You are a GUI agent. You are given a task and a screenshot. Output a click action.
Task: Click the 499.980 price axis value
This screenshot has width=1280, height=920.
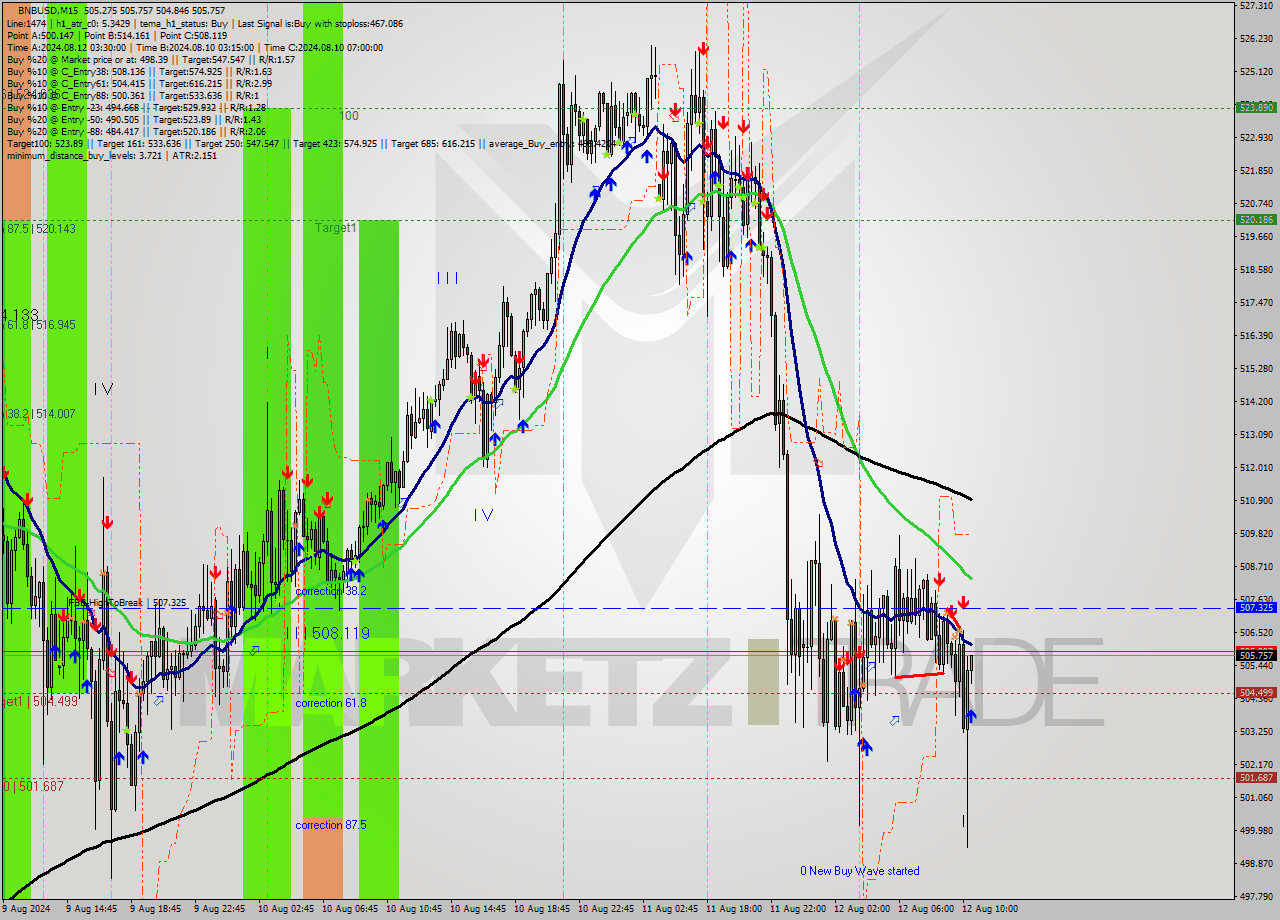pos(1256,830)
